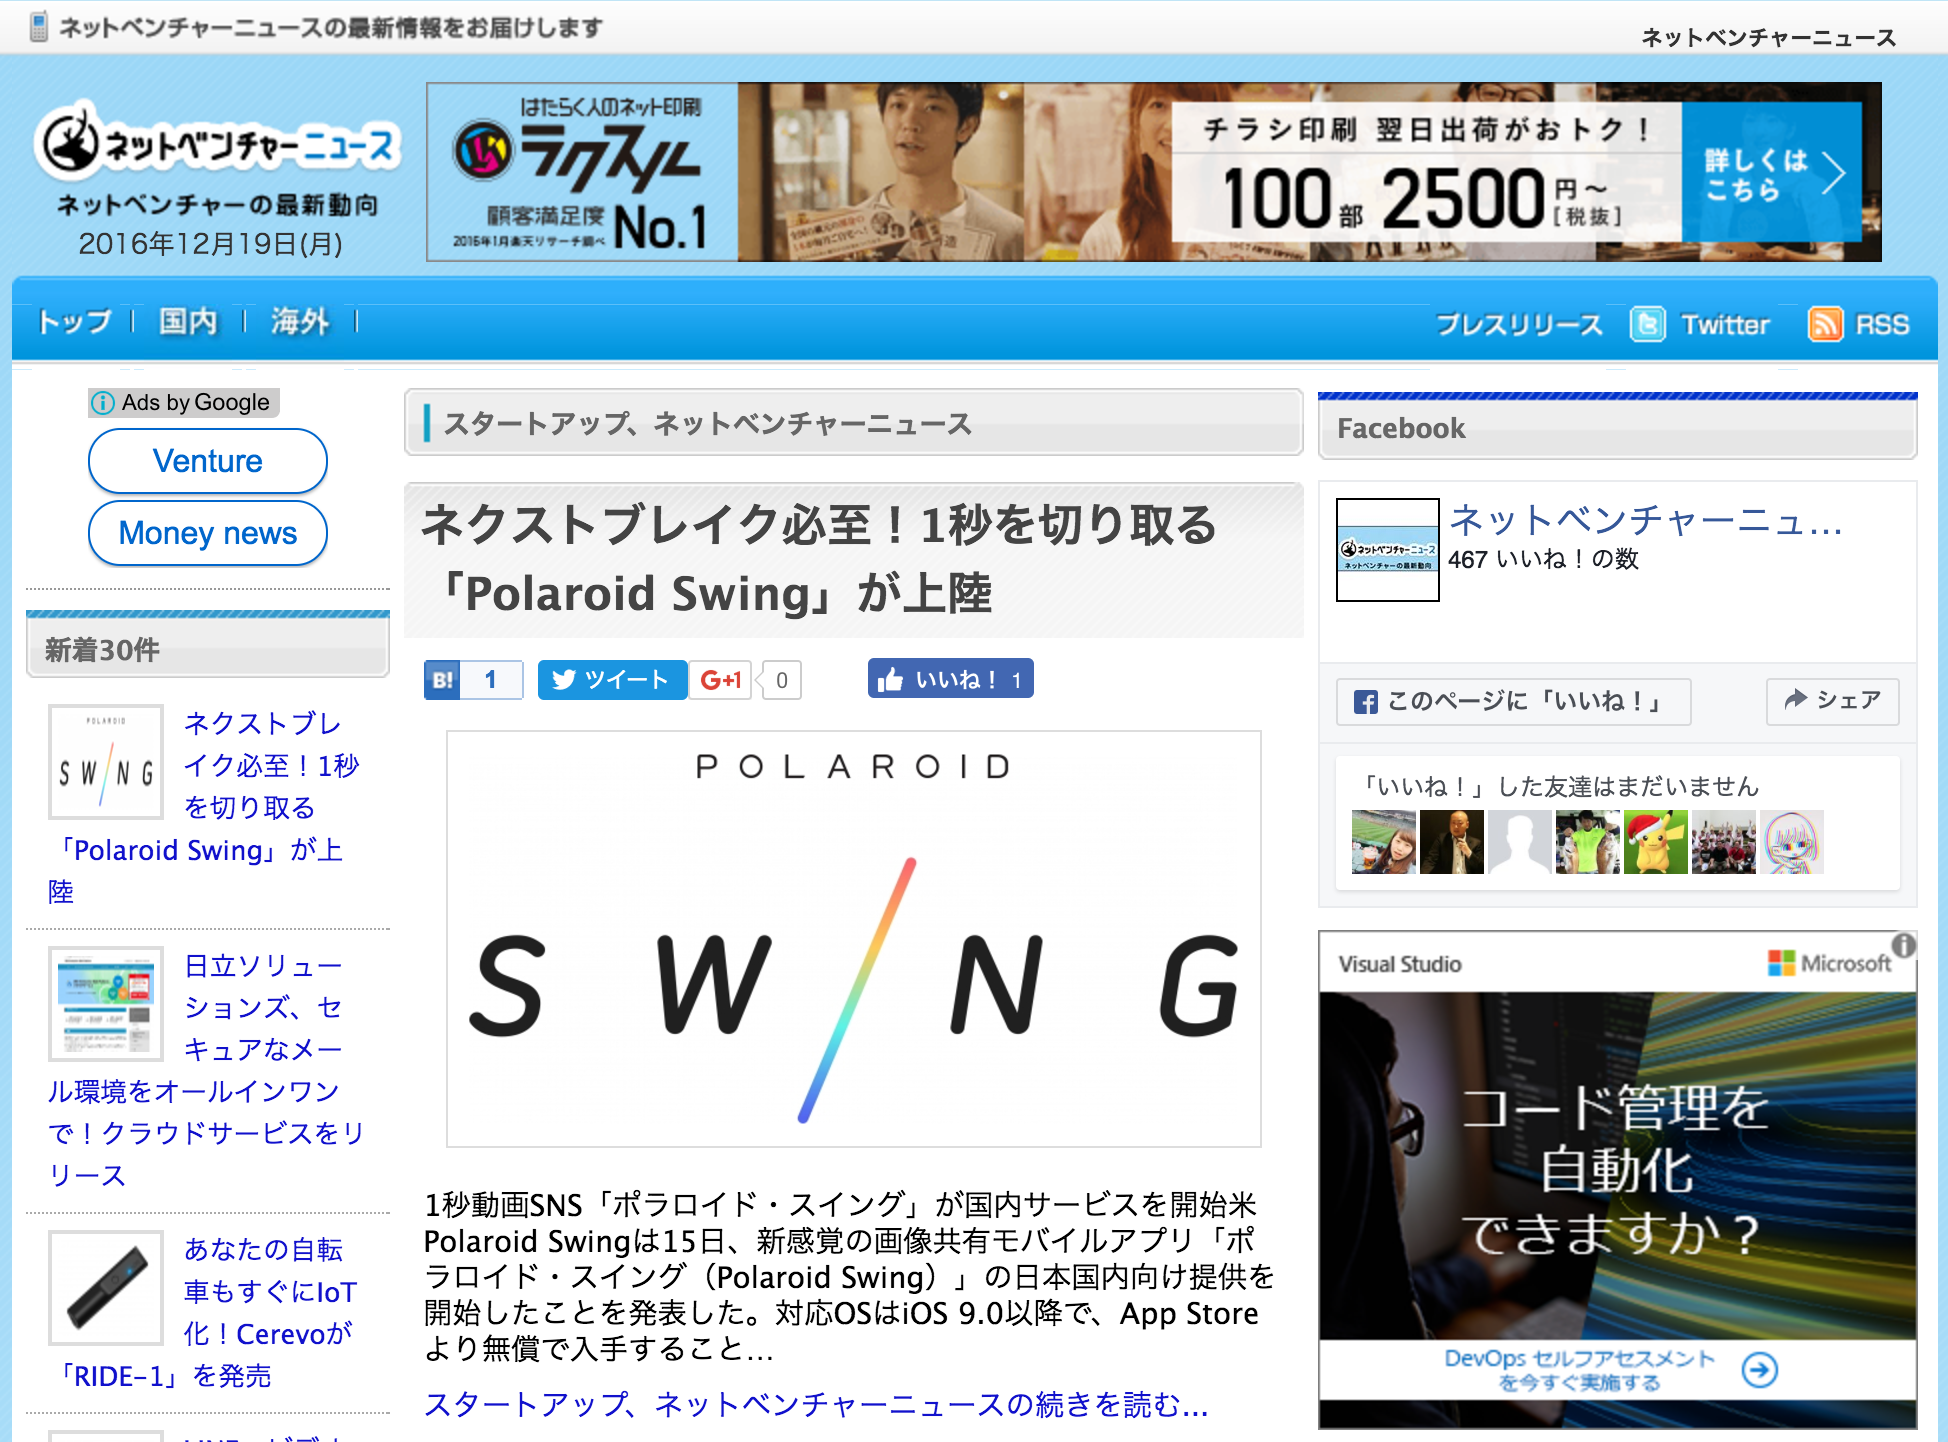
Task: Click the arrow circle in DevOps ad
Action: point(1759,1369)
